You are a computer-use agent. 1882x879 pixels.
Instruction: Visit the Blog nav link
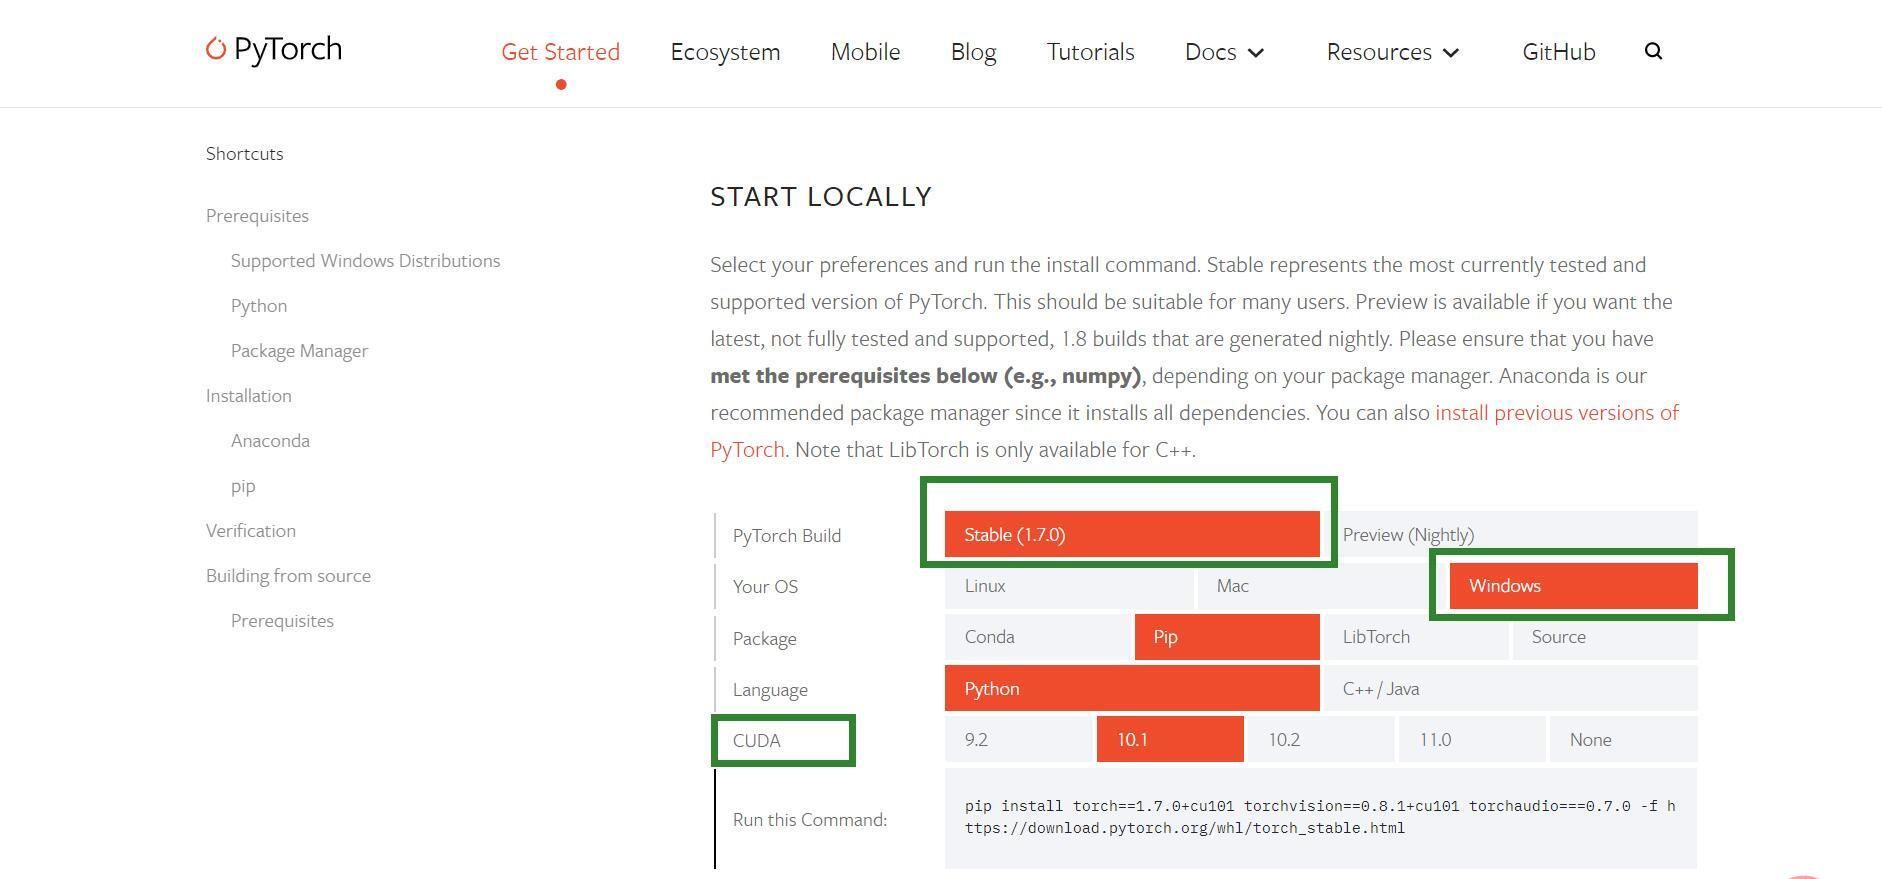pos(973,52)
